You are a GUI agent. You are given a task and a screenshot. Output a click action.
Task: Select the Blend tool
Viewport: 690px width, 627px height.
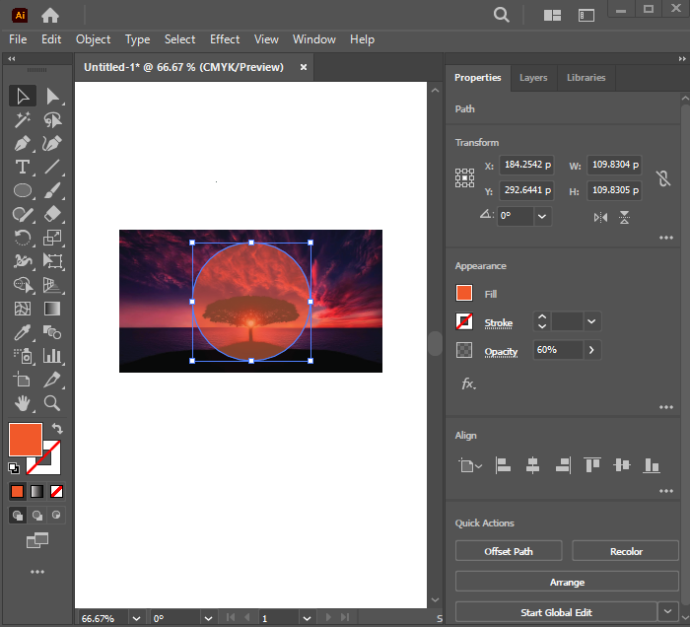coord(52,332)
